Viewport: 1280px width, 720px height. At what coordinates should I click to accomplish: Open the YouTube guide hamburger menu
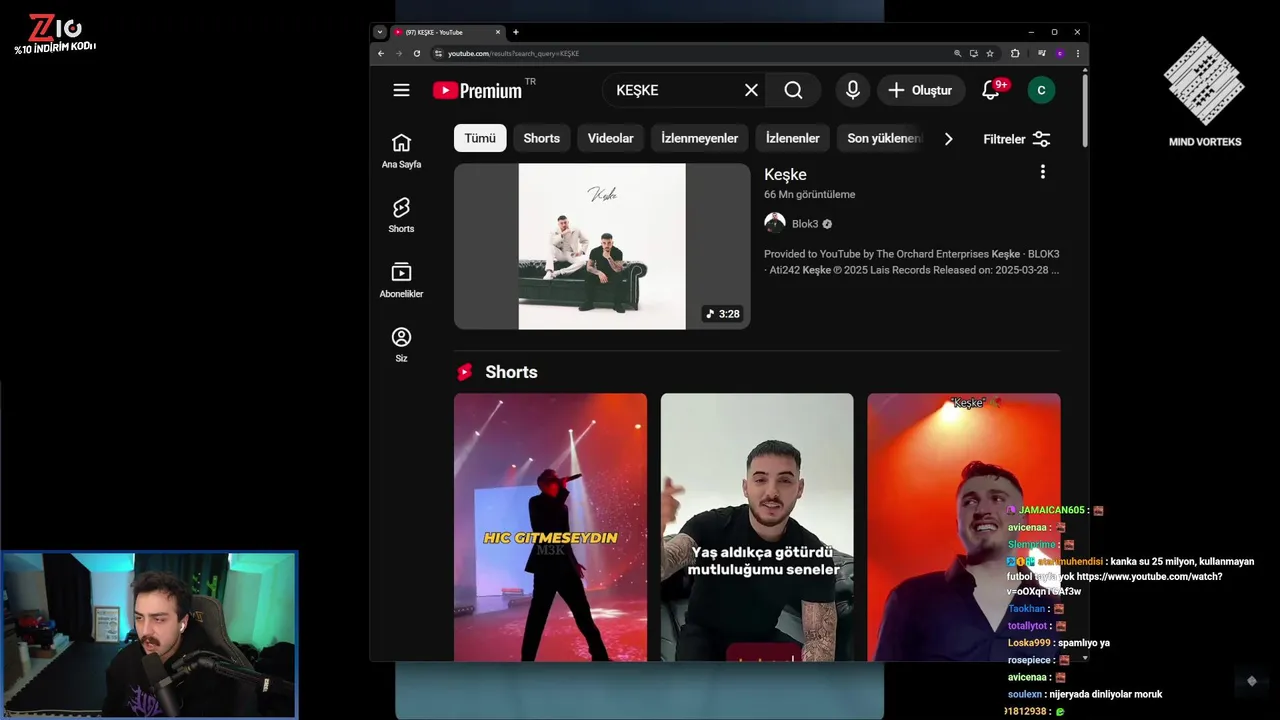[x=401, y=90]
